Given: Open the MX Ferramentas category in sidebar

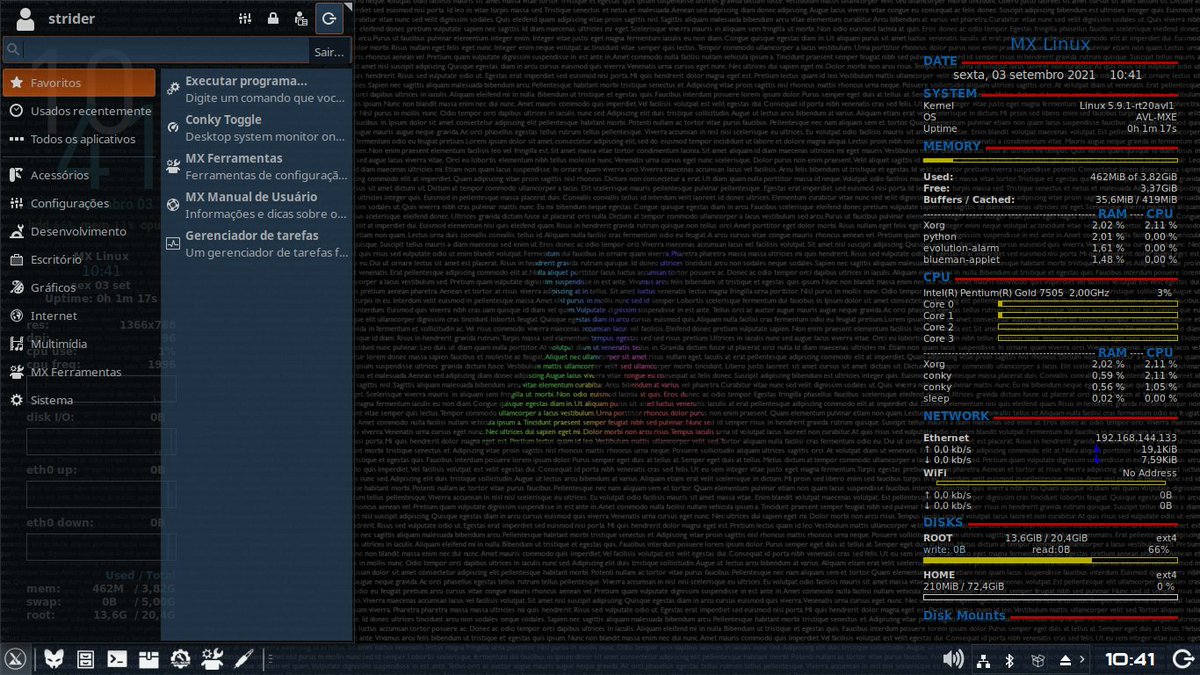Looking at the screenshot, I should [x=80, y=372].
